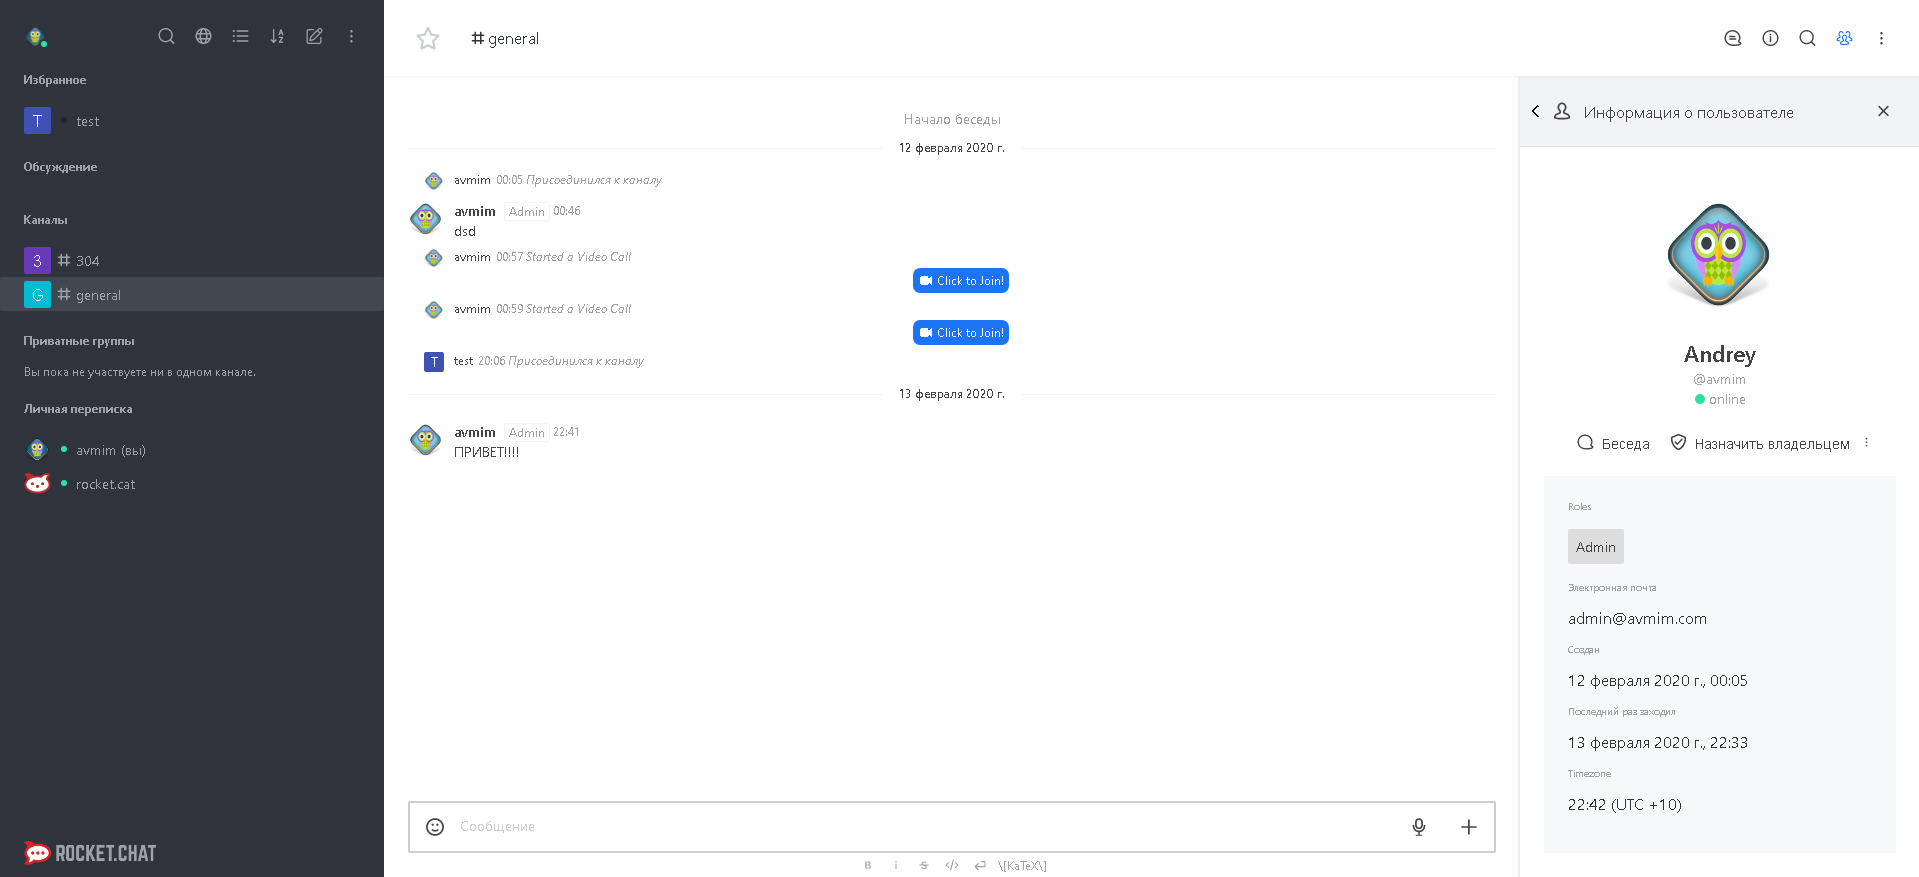
Task: Create new channel with pencil icon
Action: coord(314,36)
